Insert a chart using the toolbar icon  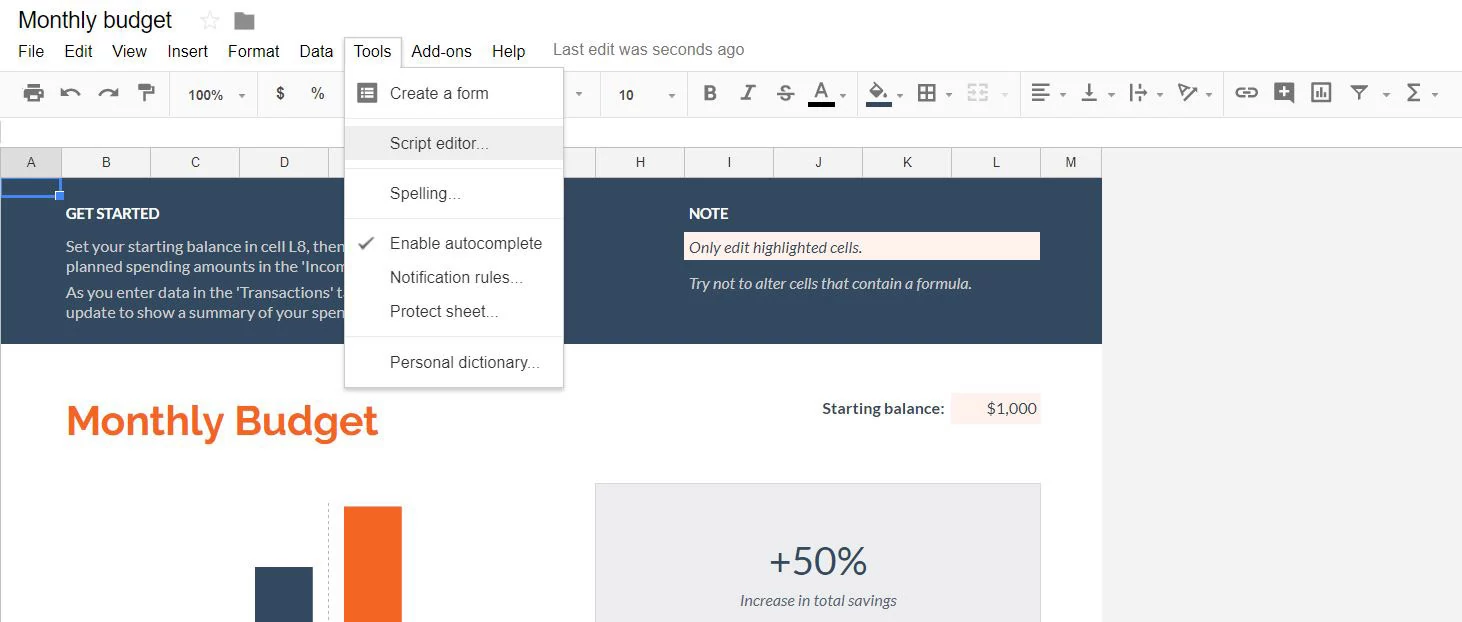1321,93
